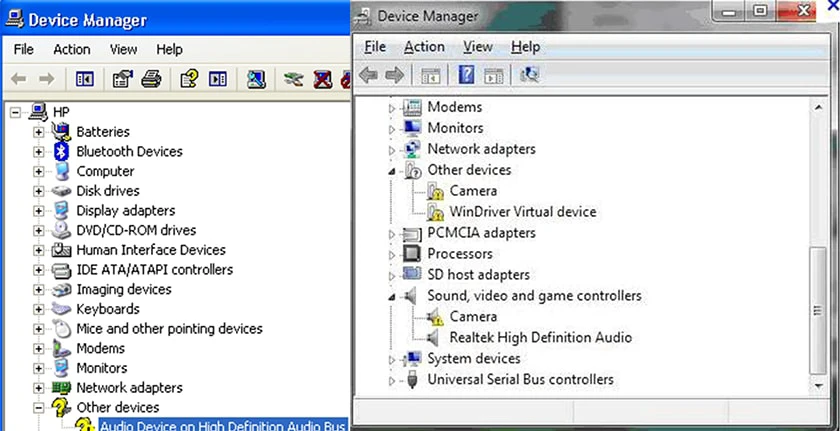840x431 pixels.
Task: Select Monitors in right window
Action: point(455,127)
